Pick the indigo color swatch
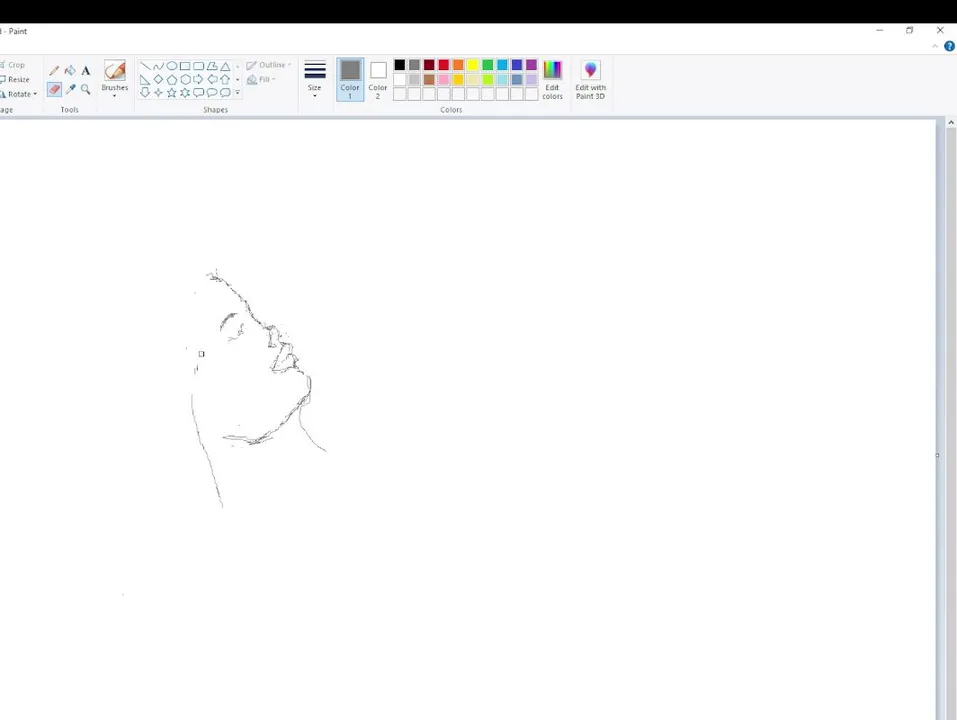 click(x=517, y=65)
